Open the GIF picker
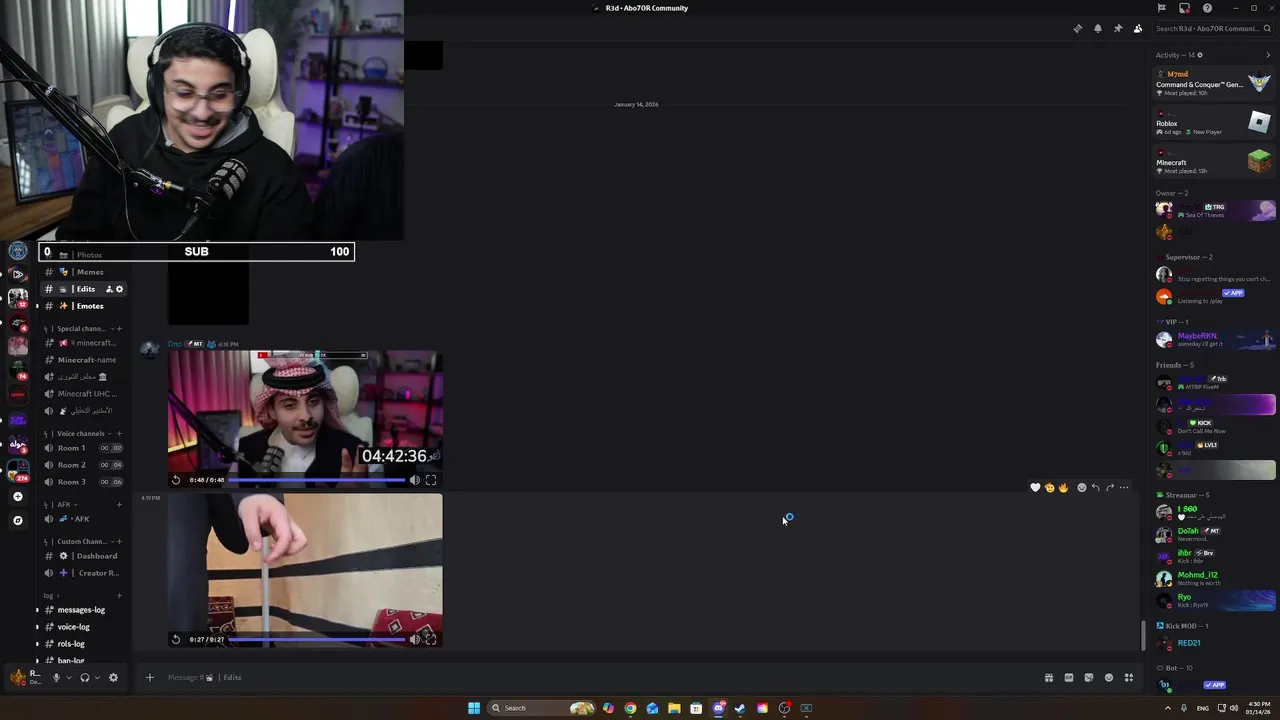Viewport: 1280px width, 720px height. click(x=1068, y=677)
